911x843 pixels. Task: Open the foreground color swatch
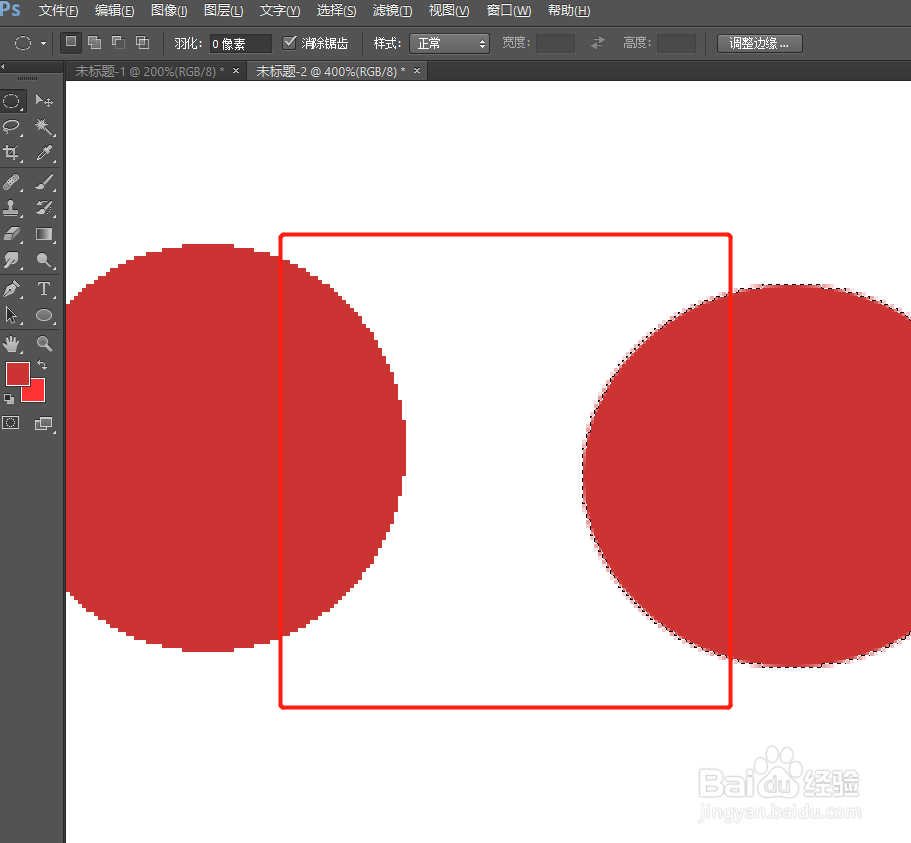pos(17,373)
